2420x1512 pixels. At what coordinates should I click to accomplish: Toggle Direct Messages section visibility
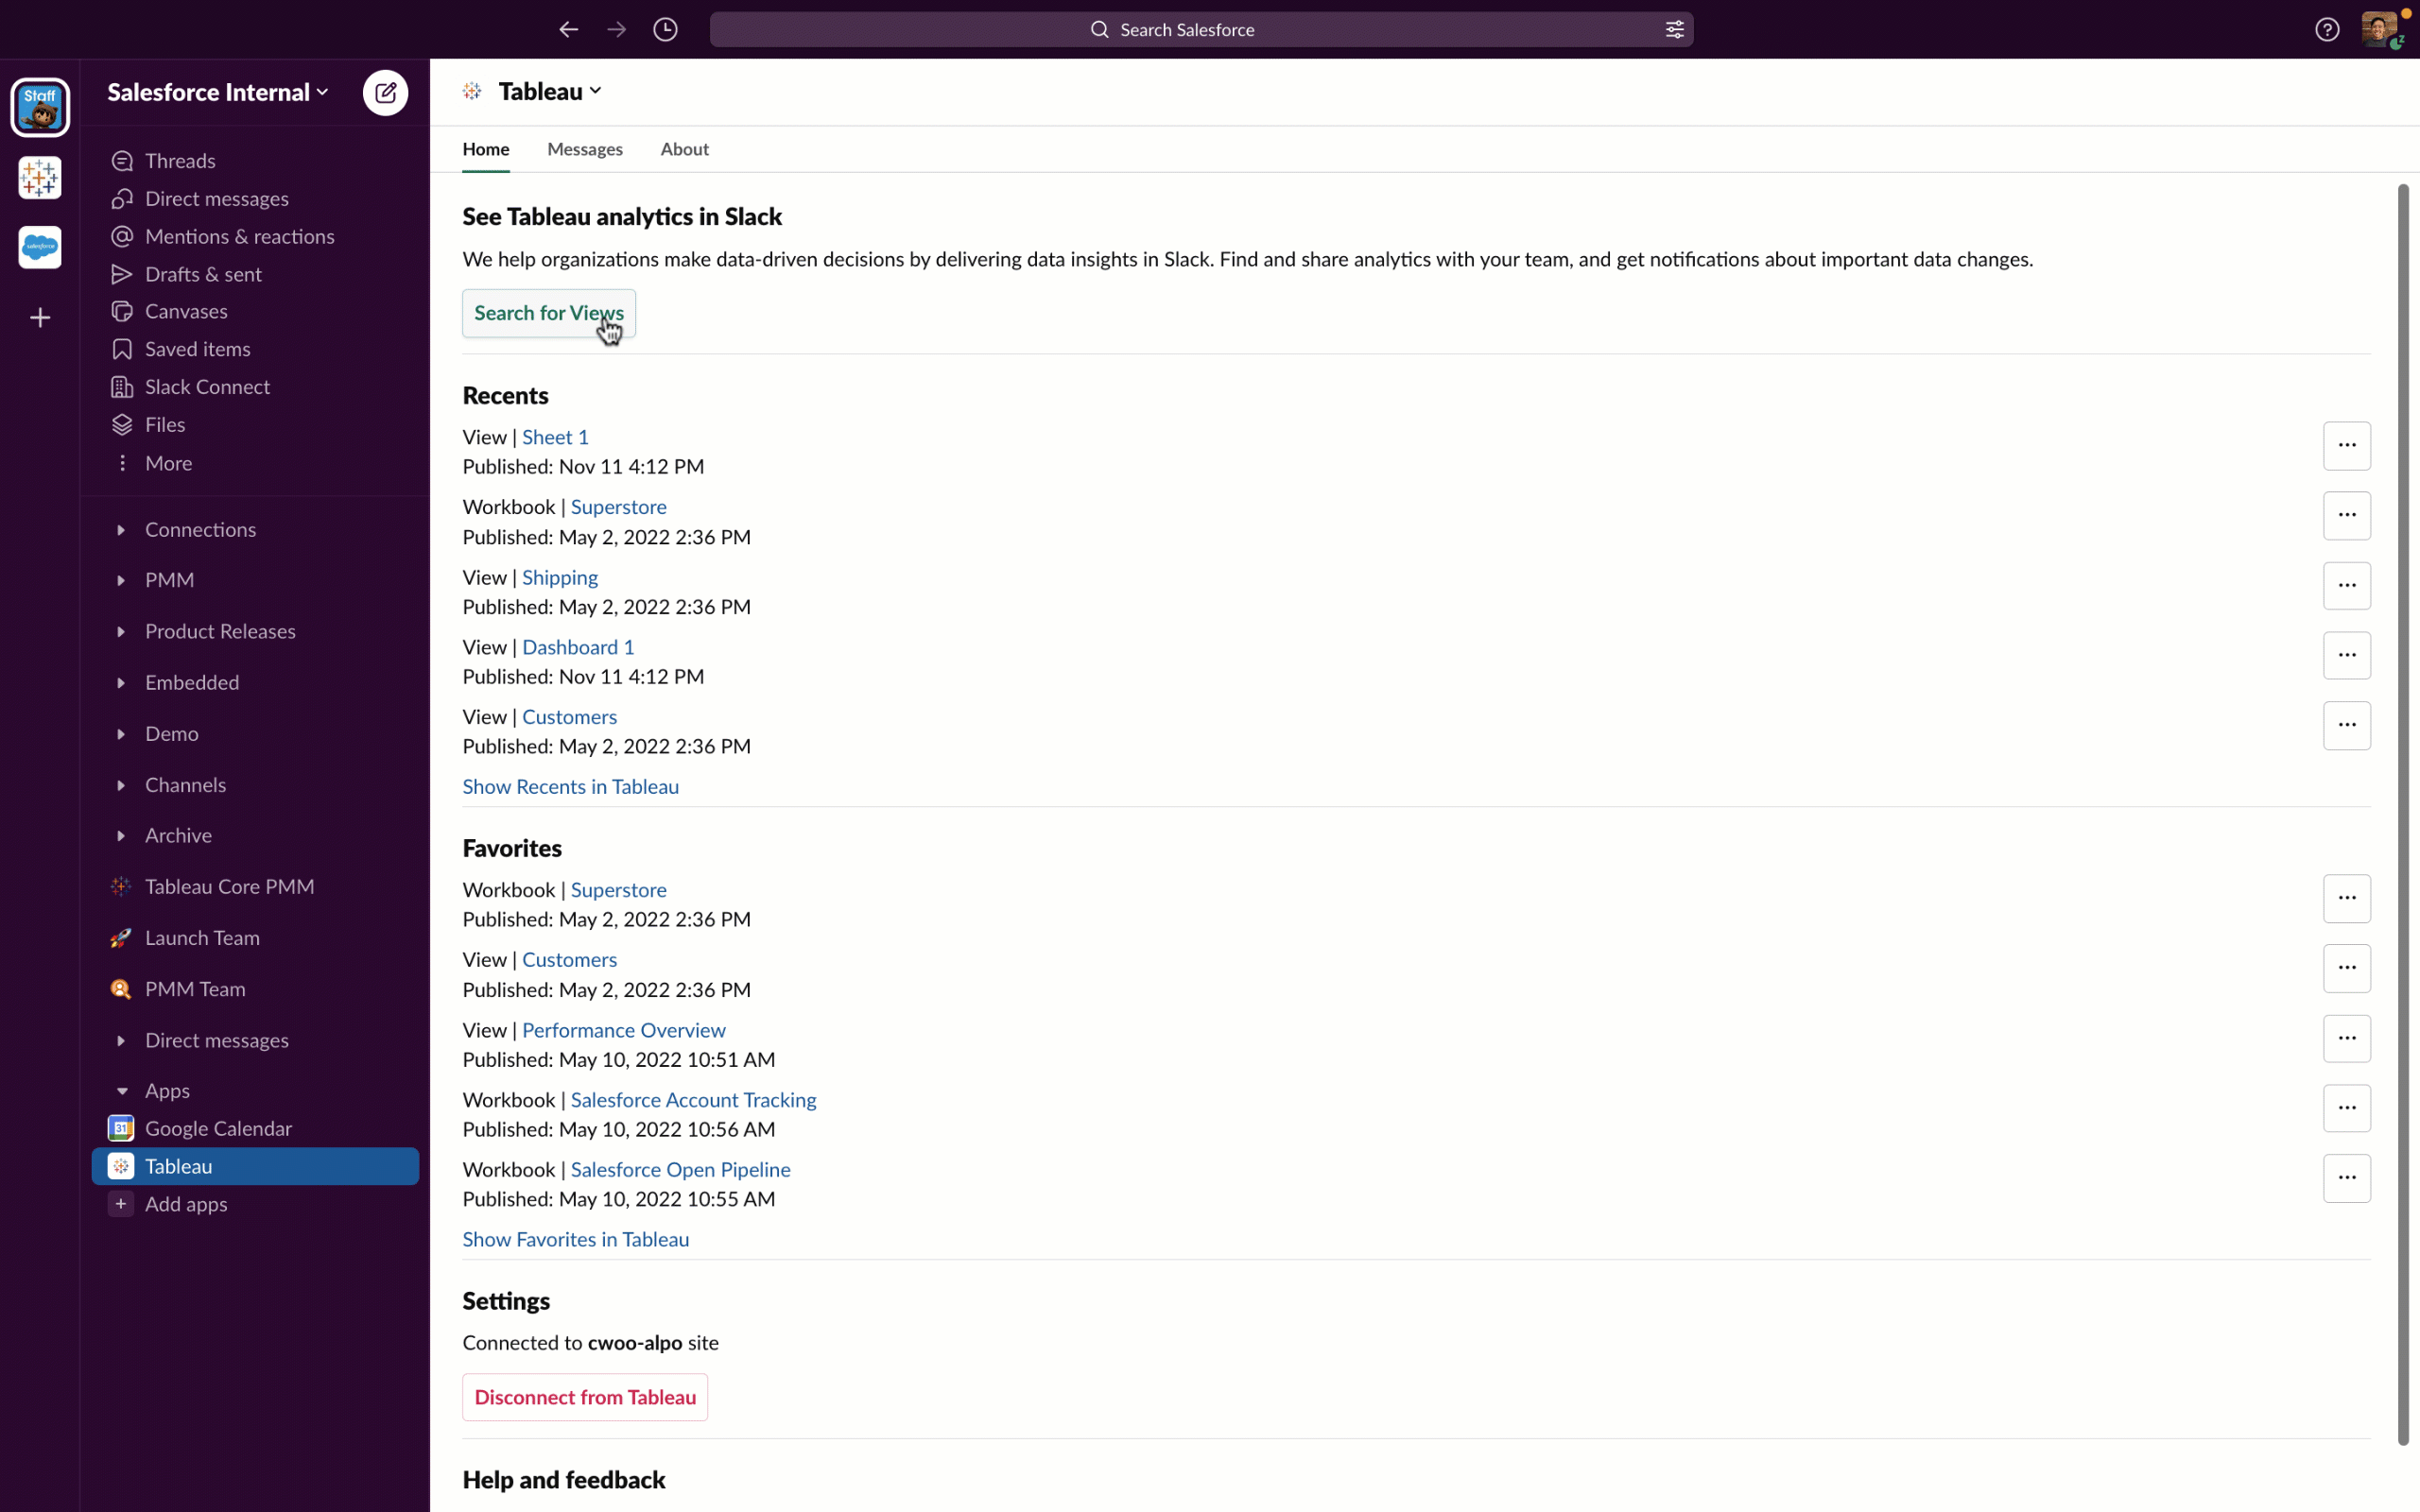118,1039
